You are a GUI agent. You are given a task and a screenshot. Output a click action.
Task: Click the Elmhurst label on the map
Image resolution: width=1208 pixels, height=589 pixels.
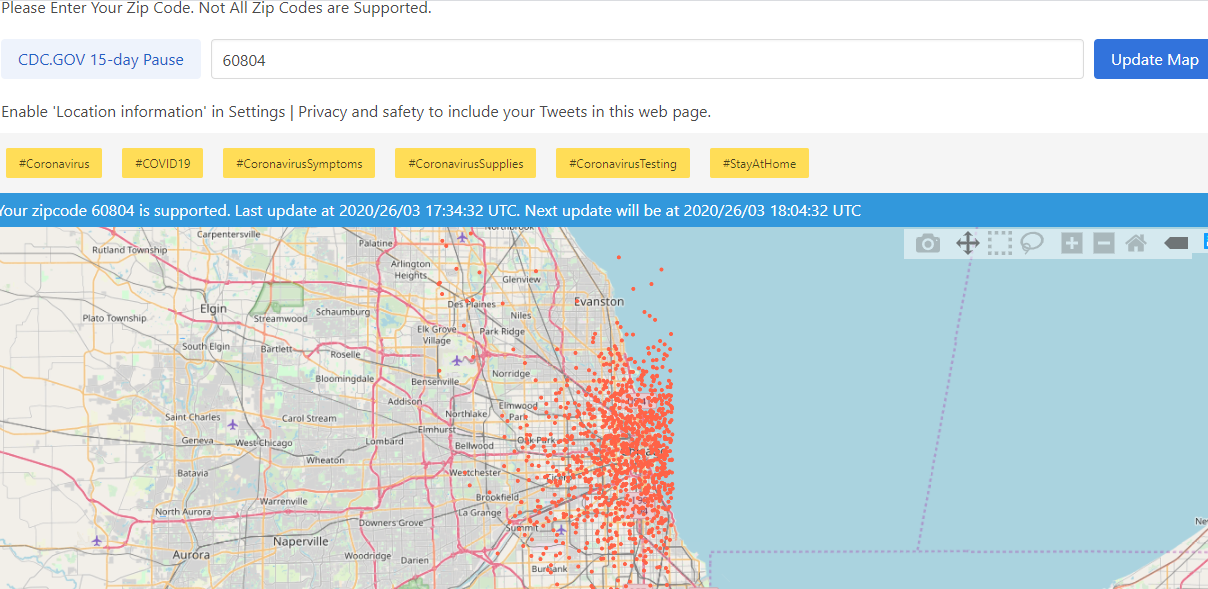pyautogui.click(x=436, y=429)
